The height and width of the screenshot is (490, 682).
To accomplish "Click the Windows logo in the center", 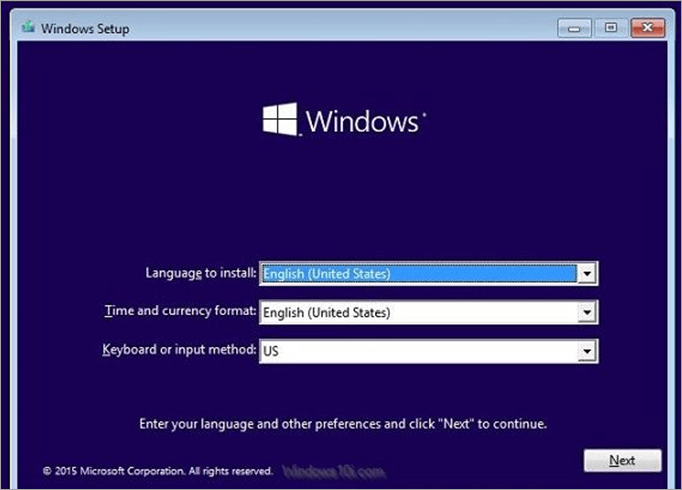I will click(x=344, y=120).
